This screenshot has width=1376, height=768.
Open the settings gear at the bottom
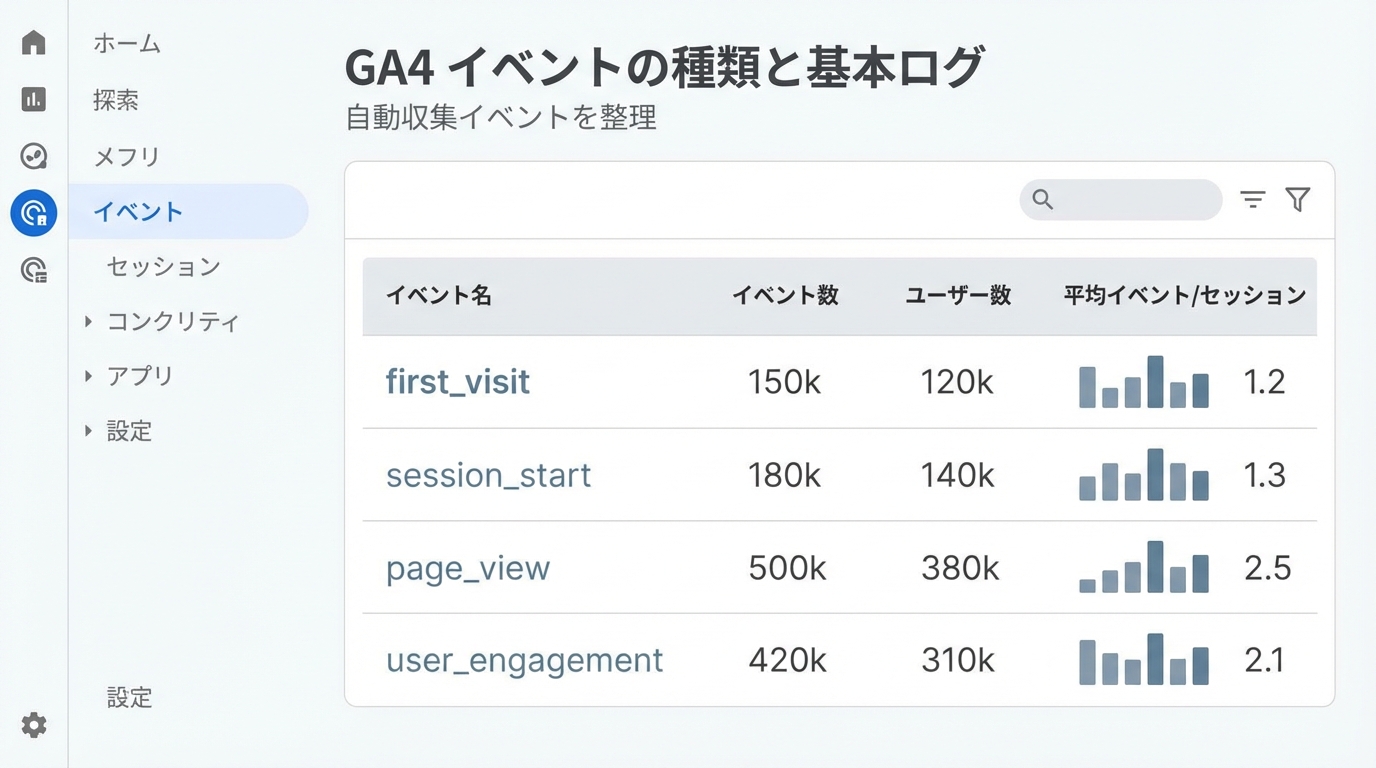click(x=33, y=725)
